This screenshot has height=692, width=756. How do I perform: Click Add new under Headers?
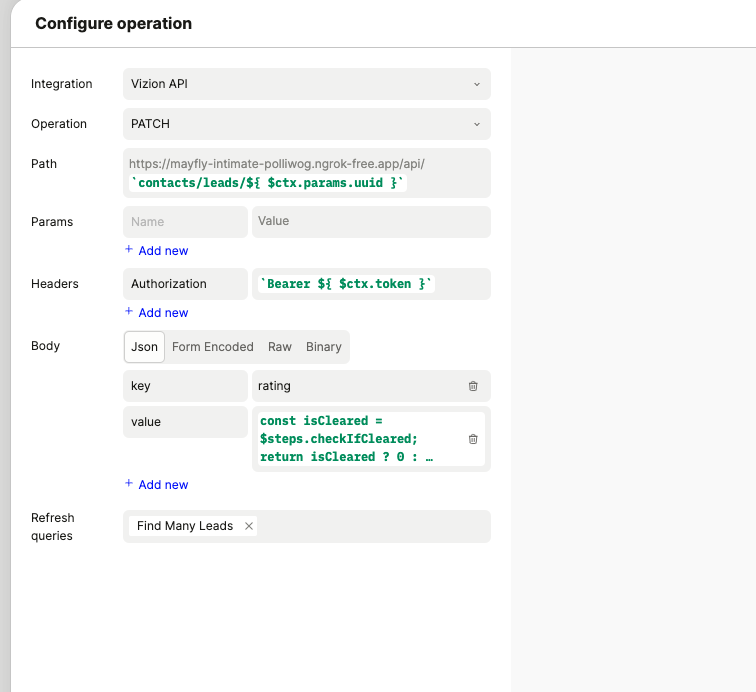coord(157,313)
